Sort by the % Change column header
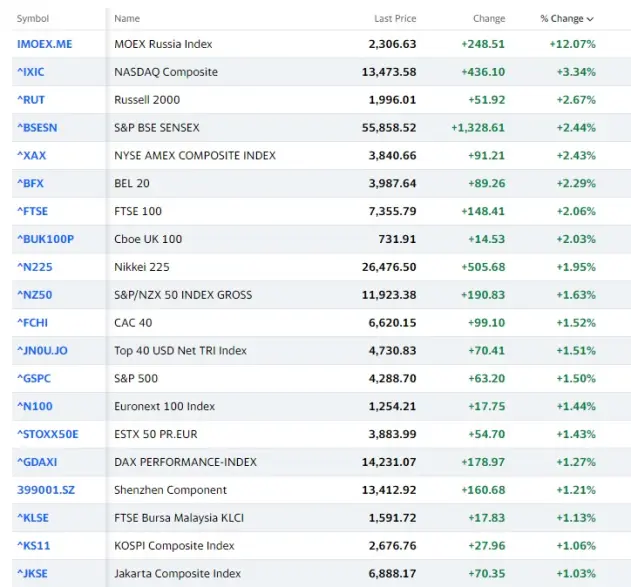Viewport: 631px width, 587px height. [x=567, y=19]
